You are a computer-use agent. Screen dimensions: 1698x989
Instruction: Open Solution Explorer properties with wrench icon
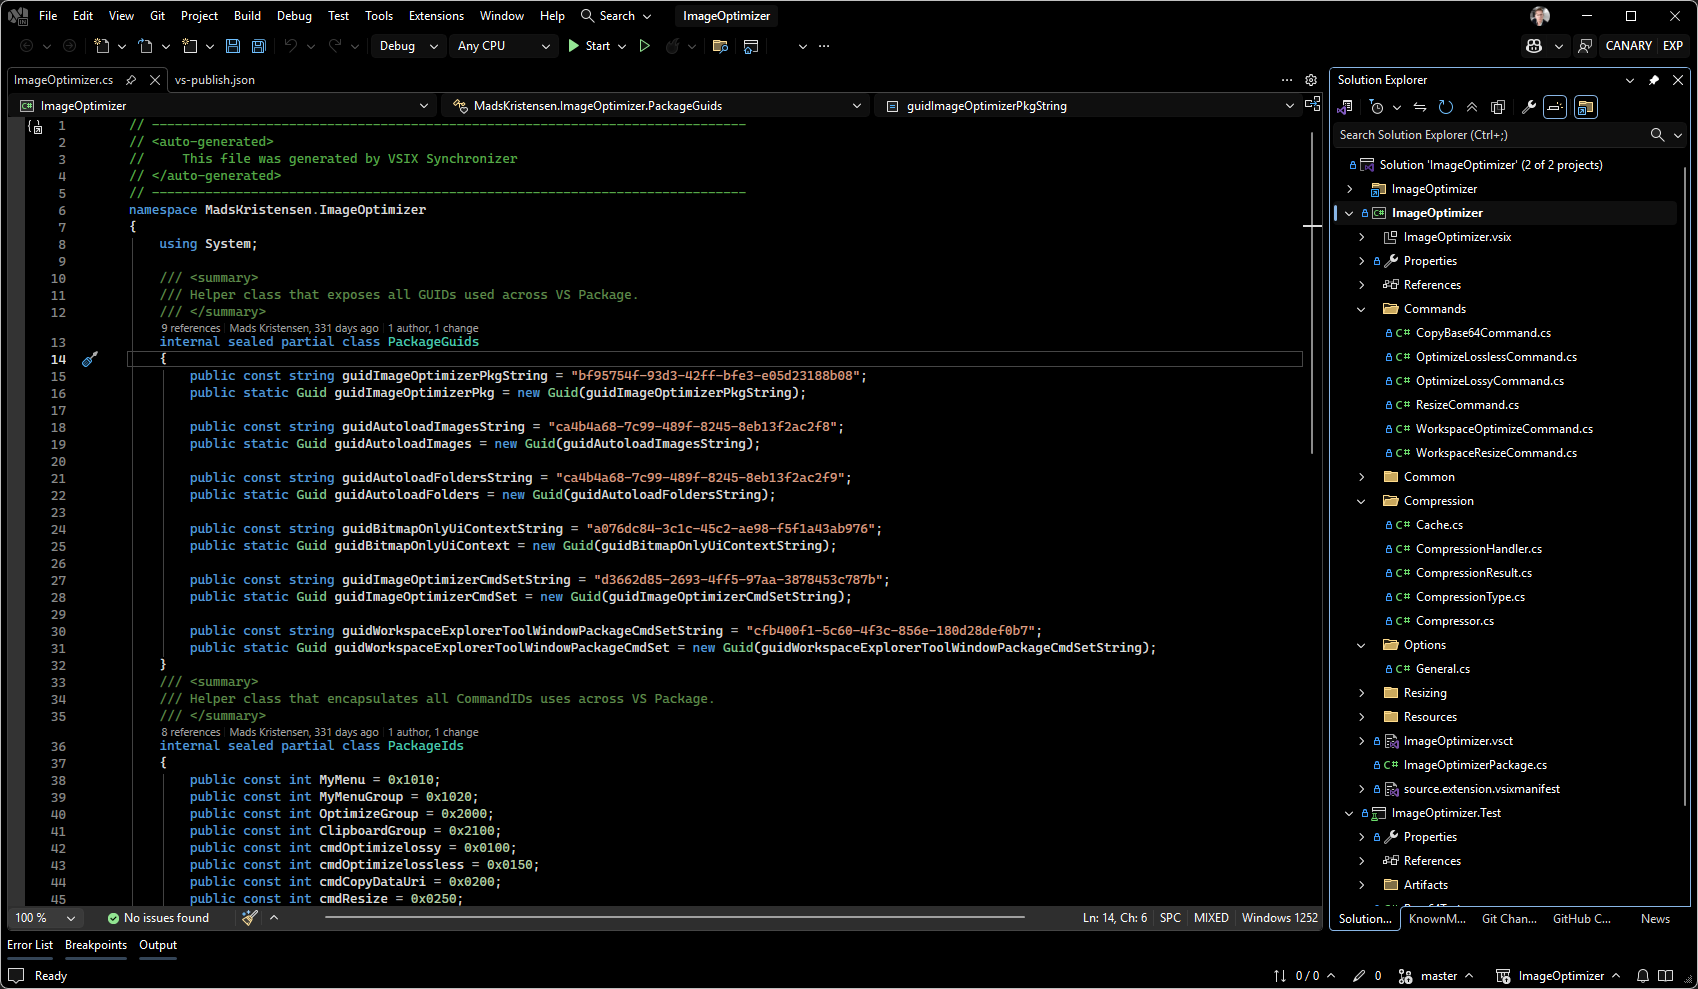click(x=1528, y=107)
